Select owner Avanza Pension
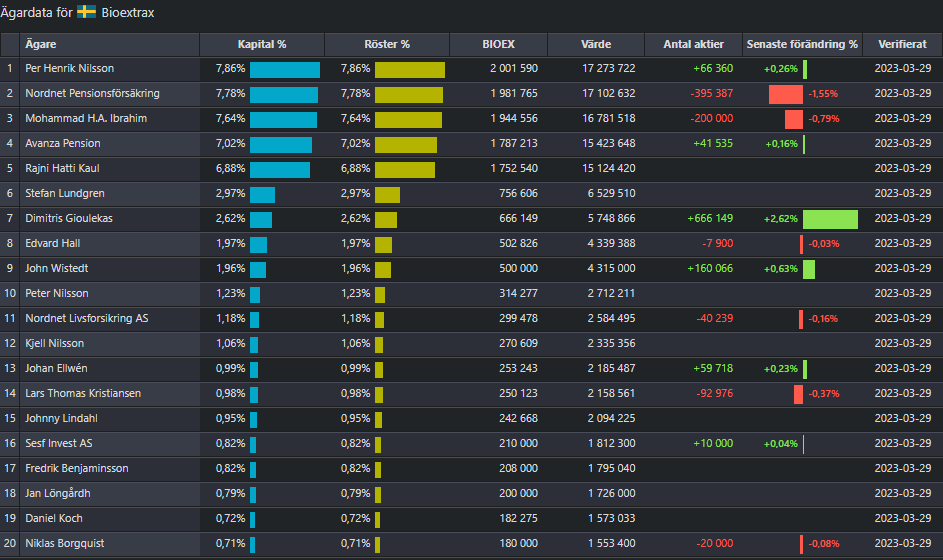The height and width of the screenshot is (560, 943). (63, 143)
